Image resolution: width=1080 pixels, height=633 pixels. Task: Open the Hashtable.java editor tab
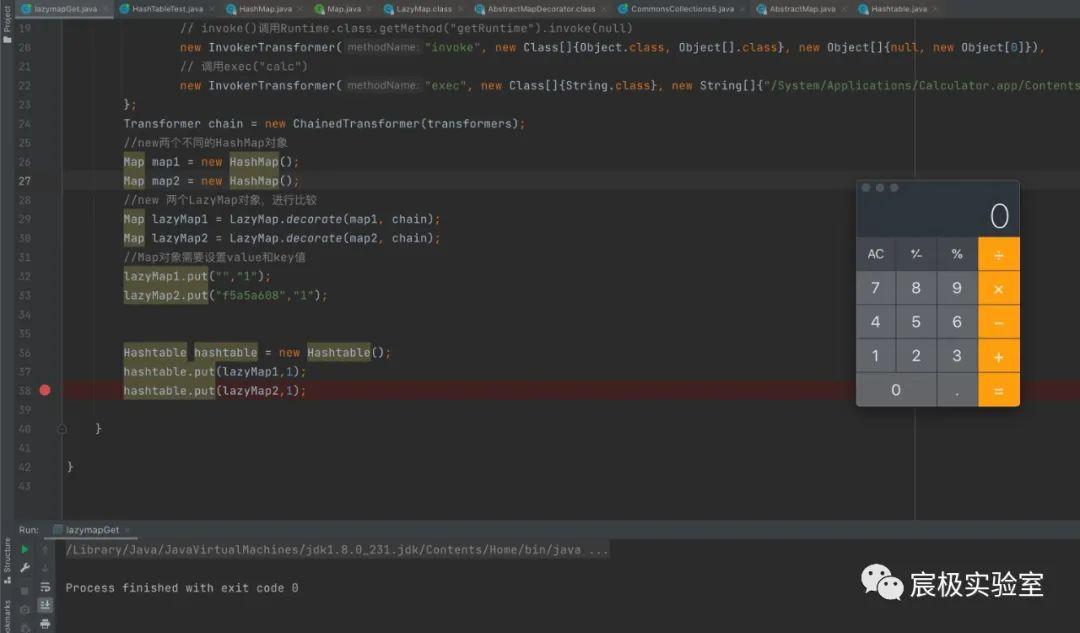[898, 9]
